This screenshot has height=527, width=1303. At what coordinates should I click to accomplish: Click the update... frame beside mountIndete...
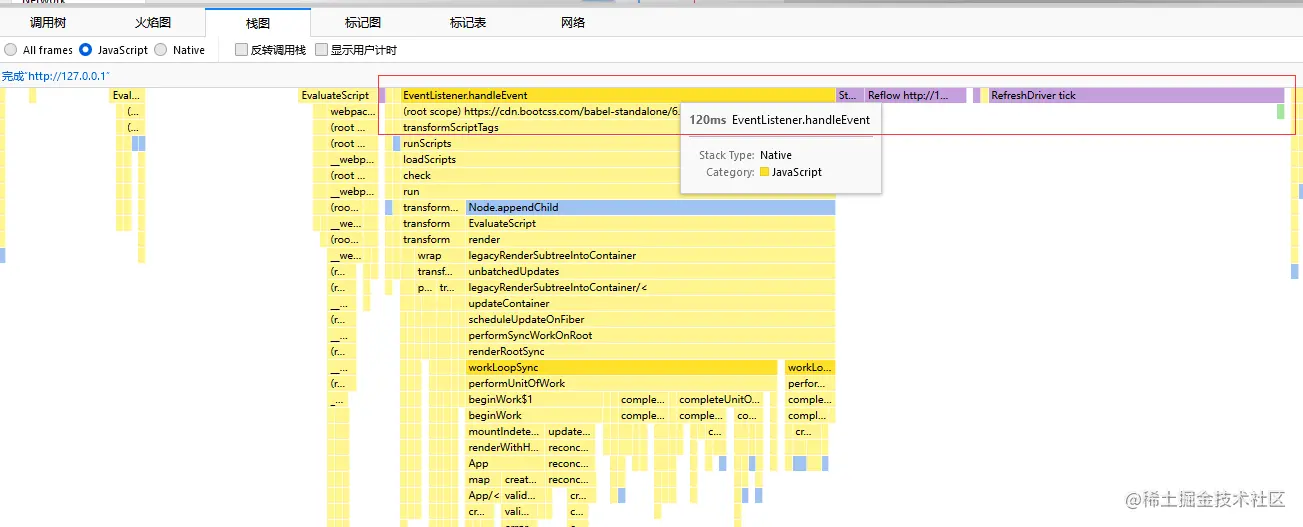pyautogui.click(x=570, y=432)
